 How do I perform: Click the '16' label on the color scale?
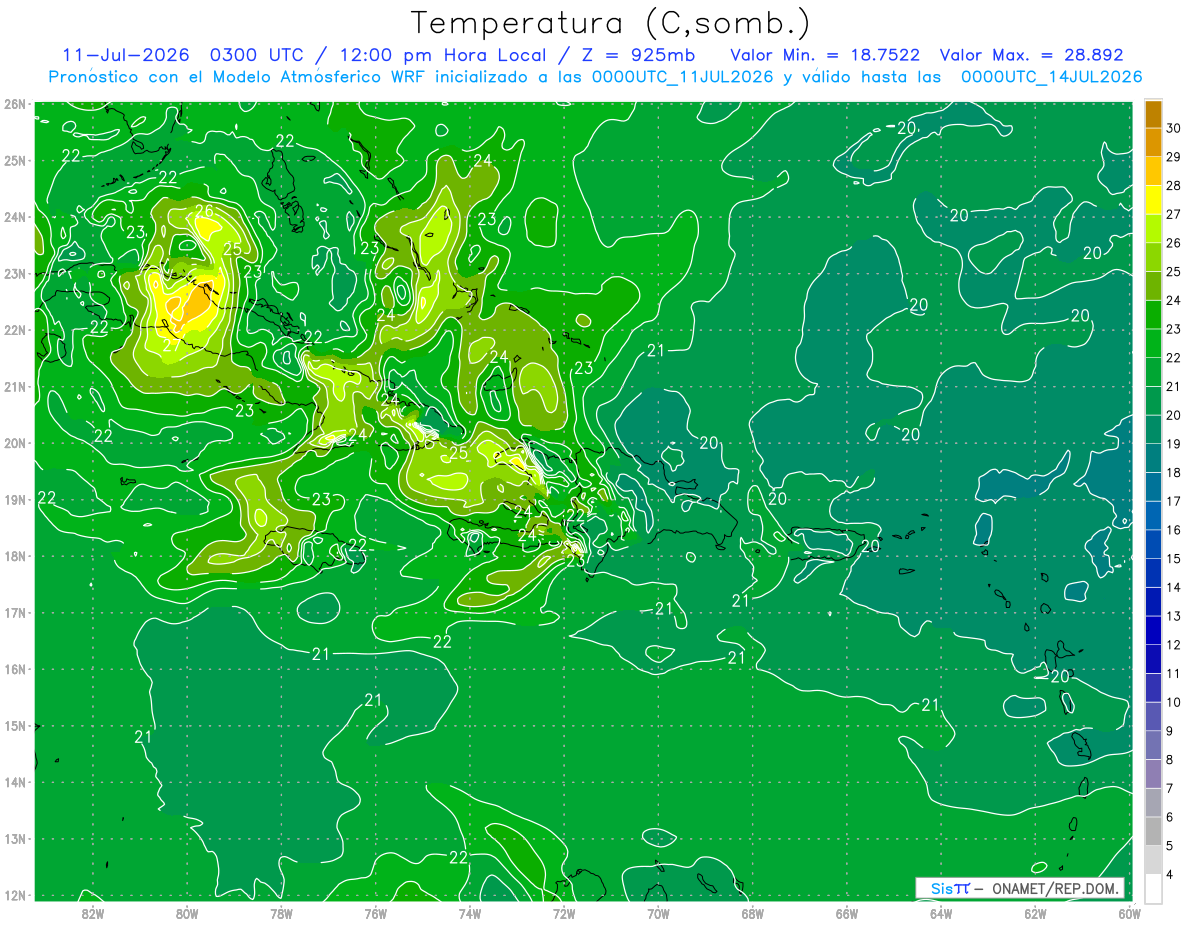tap(1174, 530)
